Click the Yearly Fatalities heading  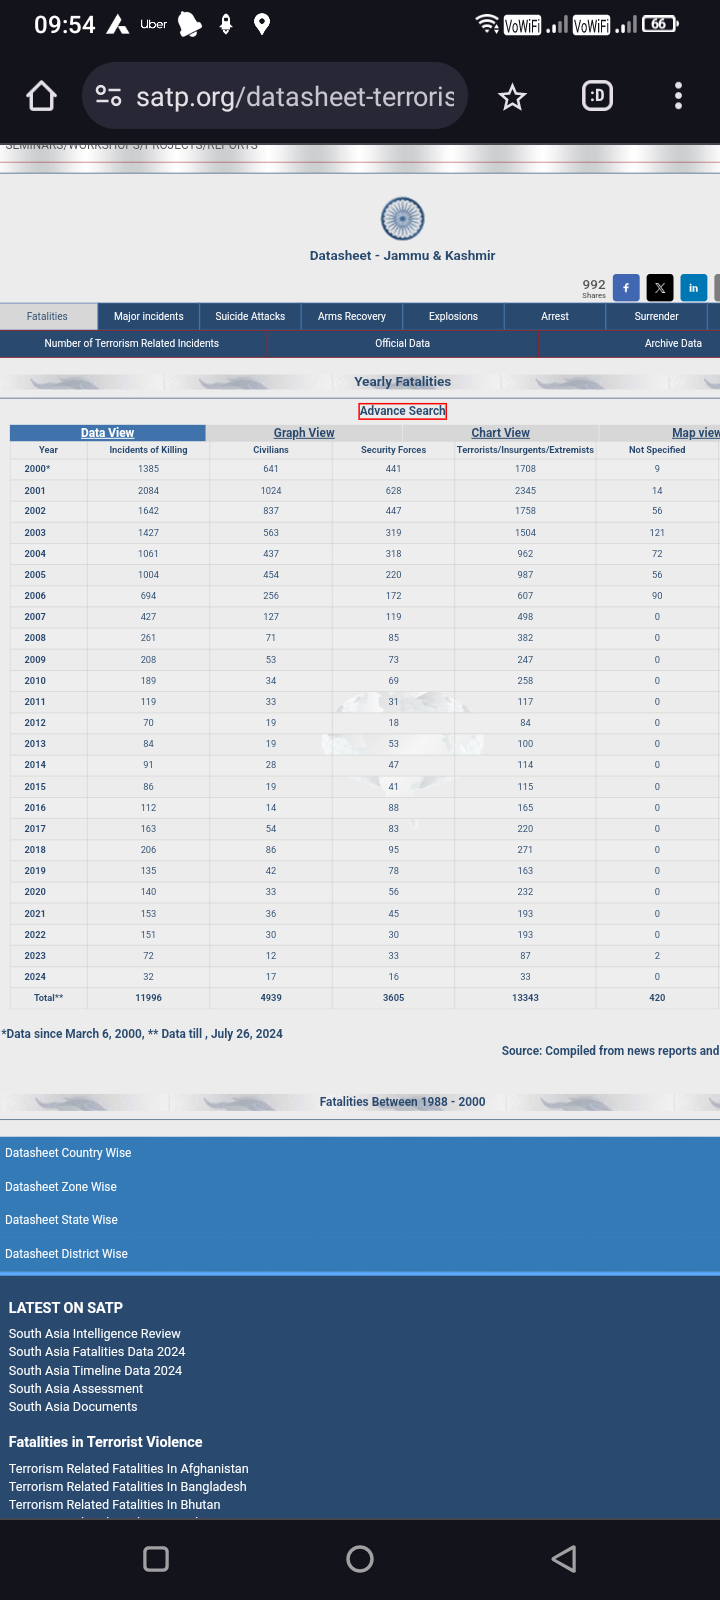pos(402,382)
